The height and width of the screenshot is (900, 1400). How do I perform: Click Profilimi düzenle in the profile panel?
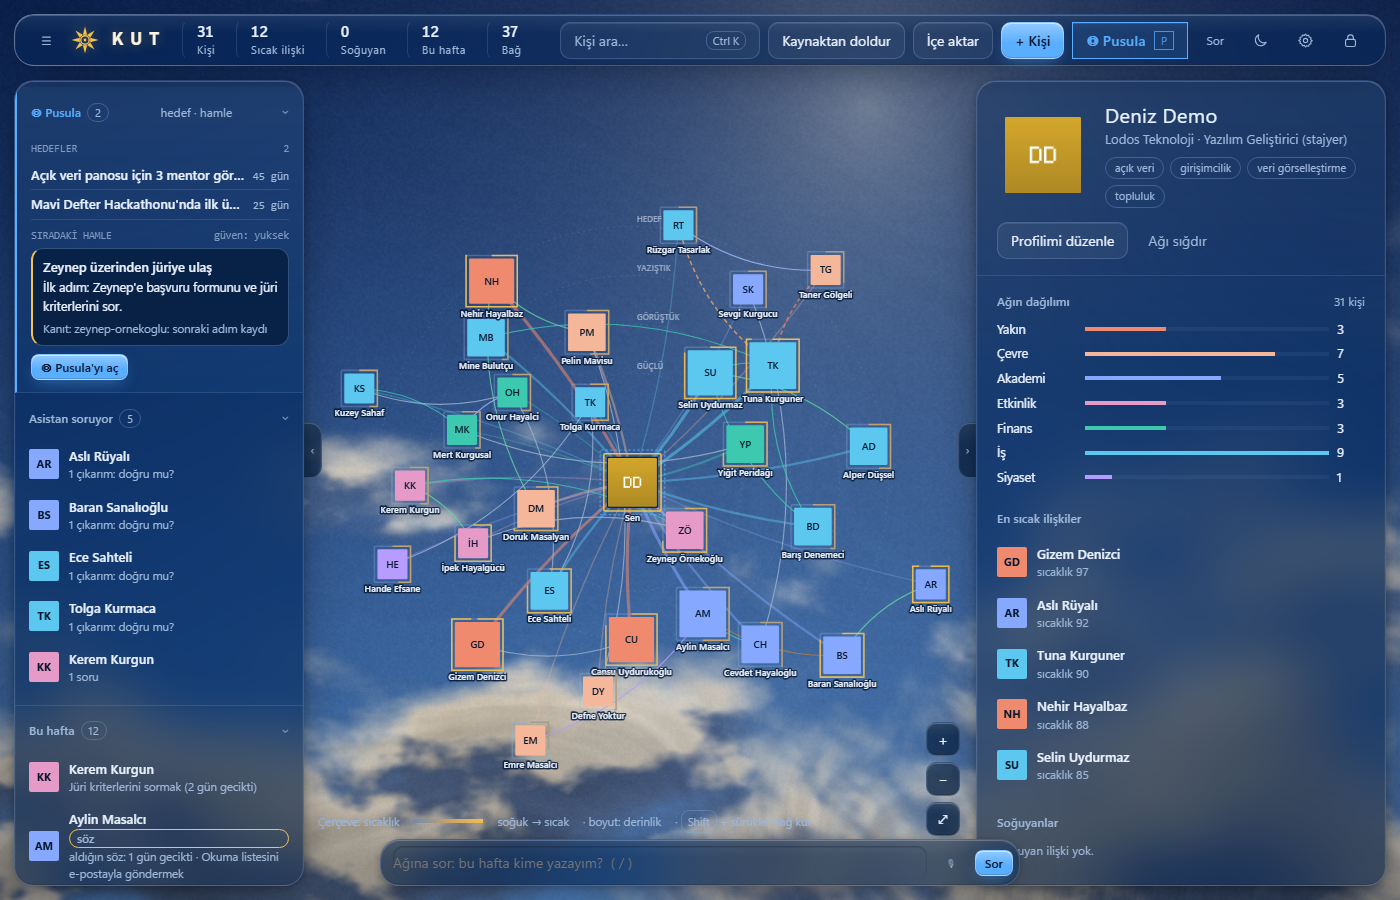[x=1062, y=241]
